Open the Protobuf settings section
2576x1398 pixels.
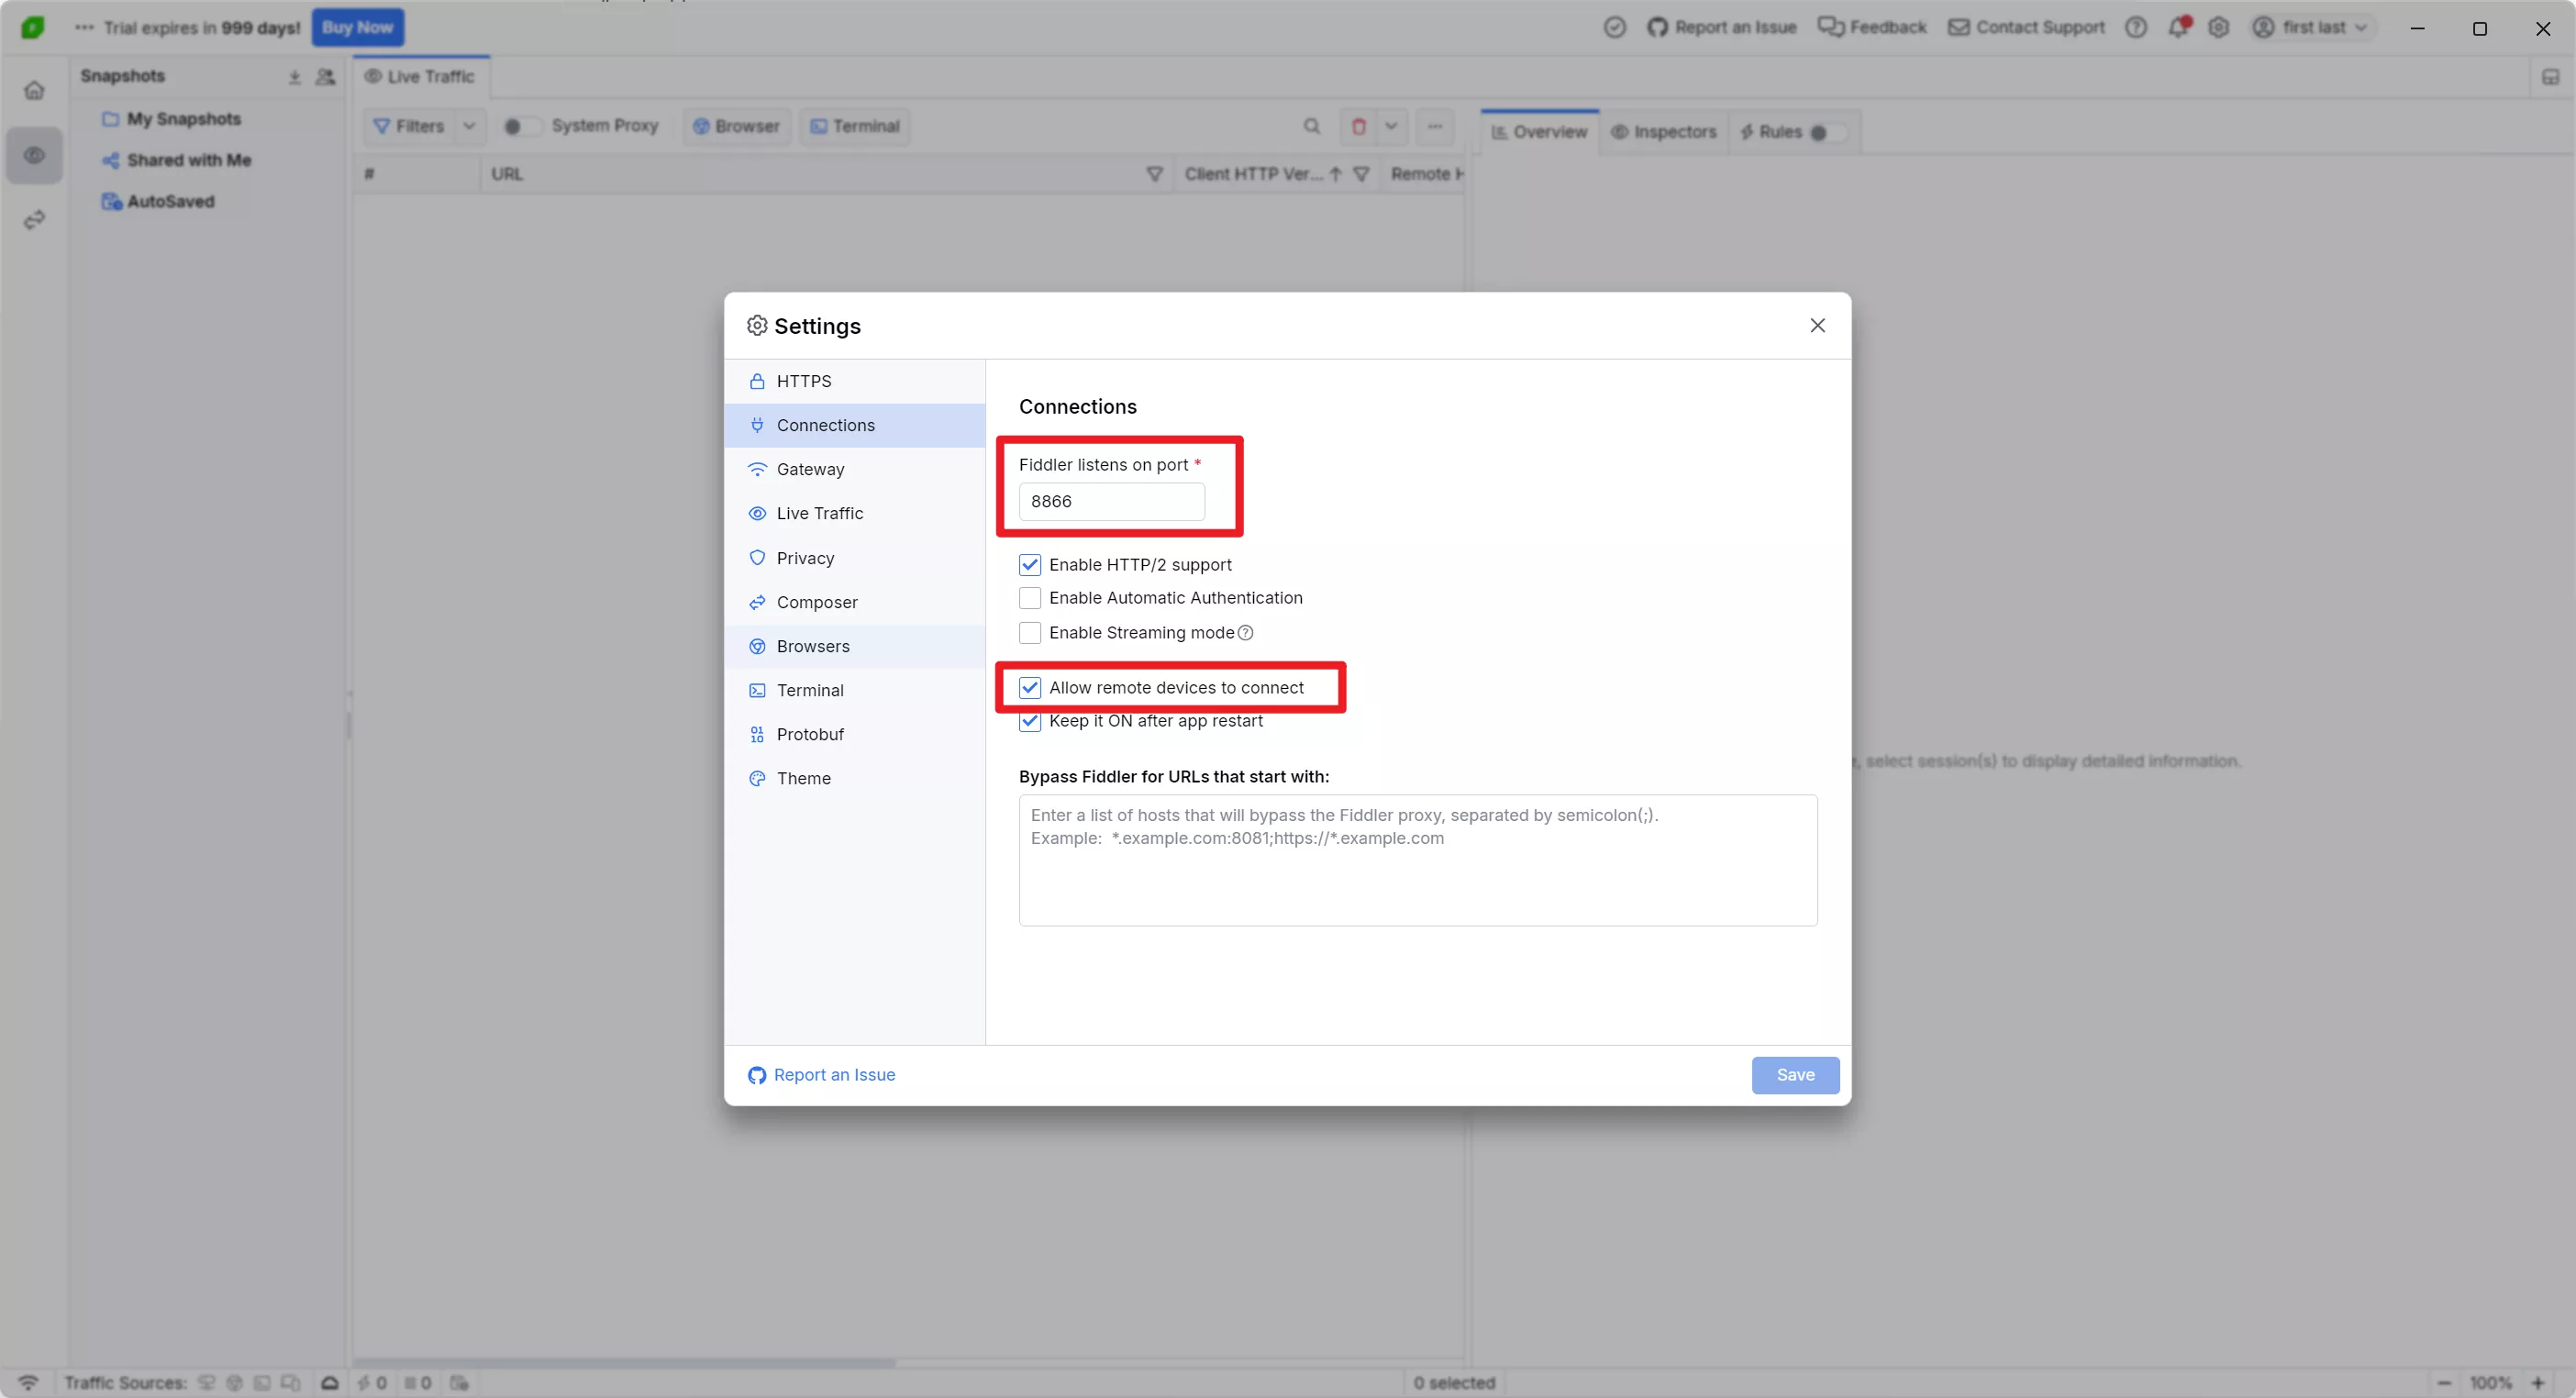pos(855,734)
